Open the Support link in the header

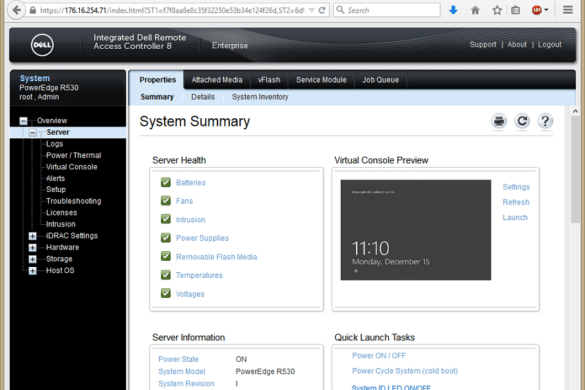pos(483,44)
